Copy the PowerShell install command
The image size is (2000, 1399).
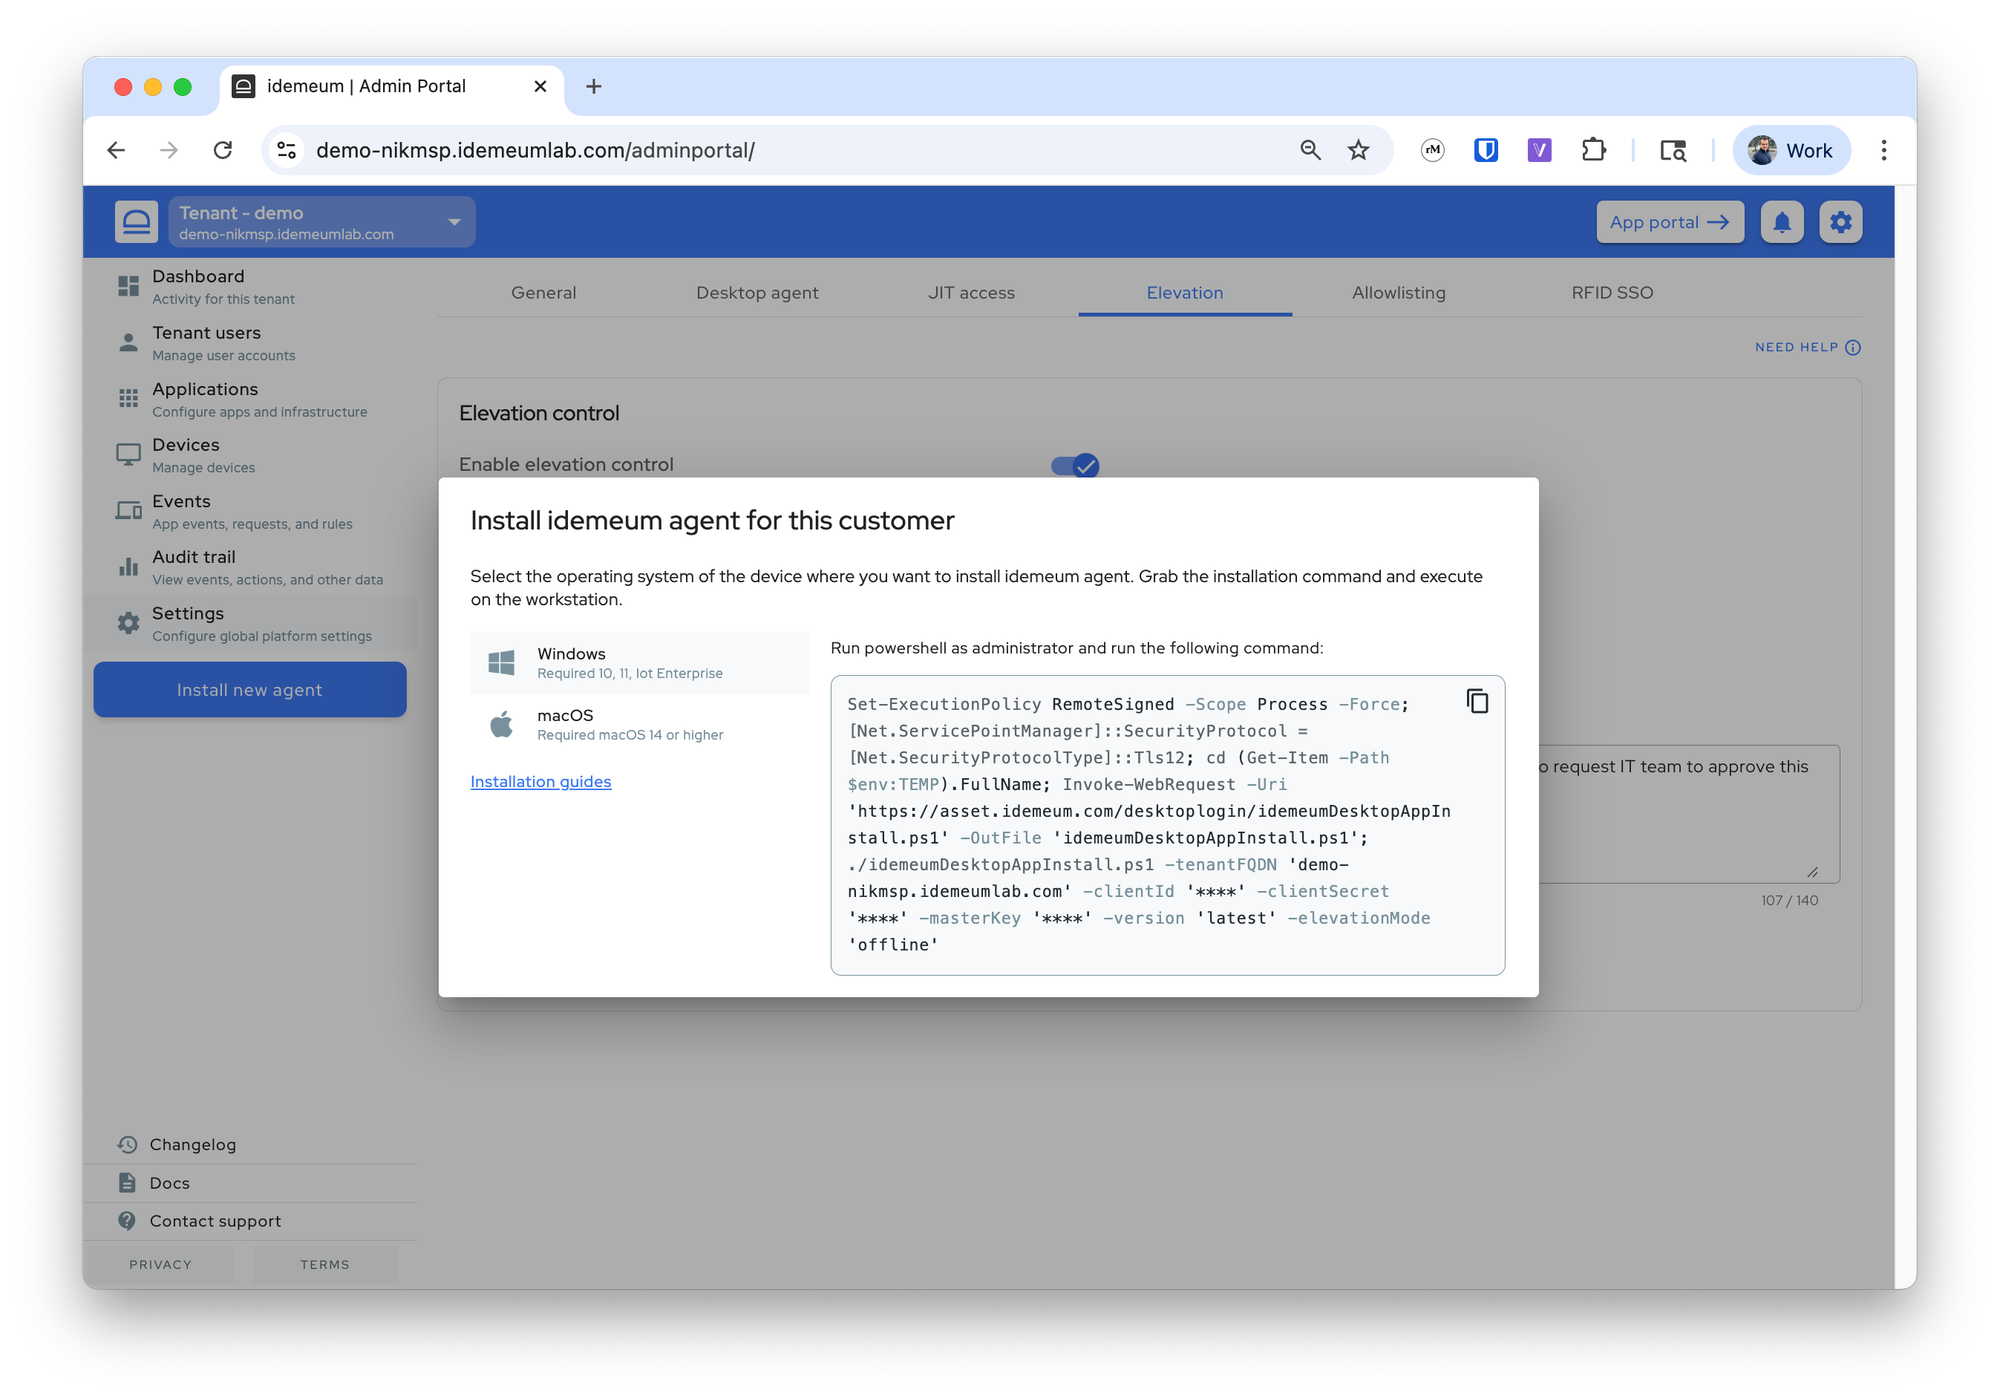(x=1477, y=701)
